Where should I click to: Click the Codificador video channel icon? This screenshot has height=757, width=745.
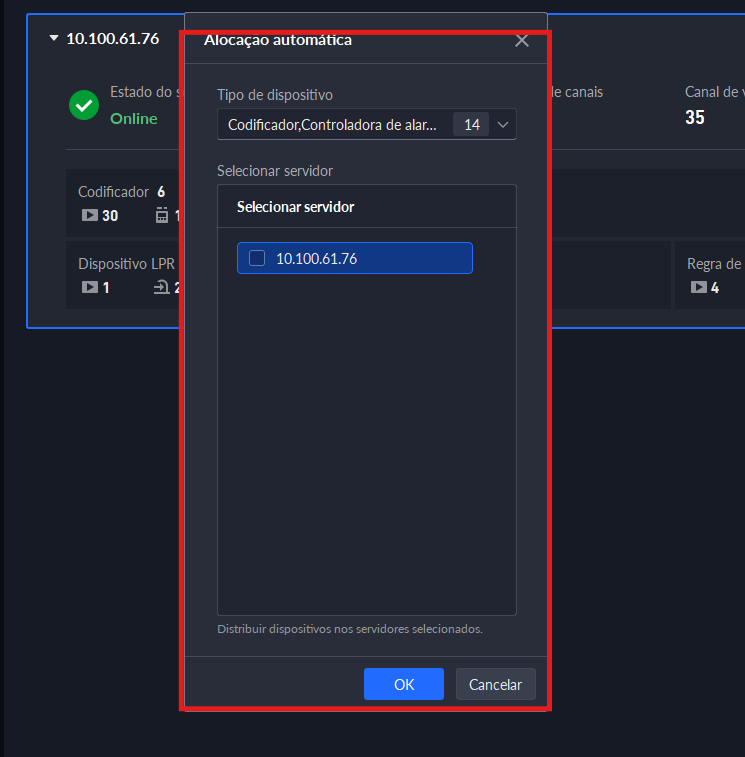(89, 215)
